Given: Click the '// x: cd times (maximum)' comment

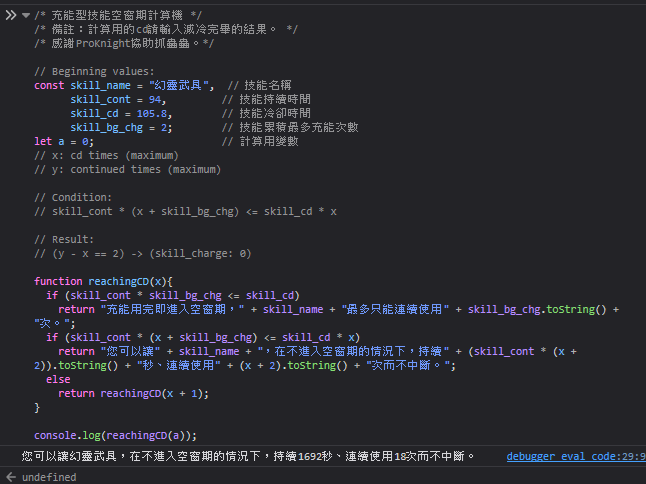Looking at the screenshot, I should (x=106, y=155).
